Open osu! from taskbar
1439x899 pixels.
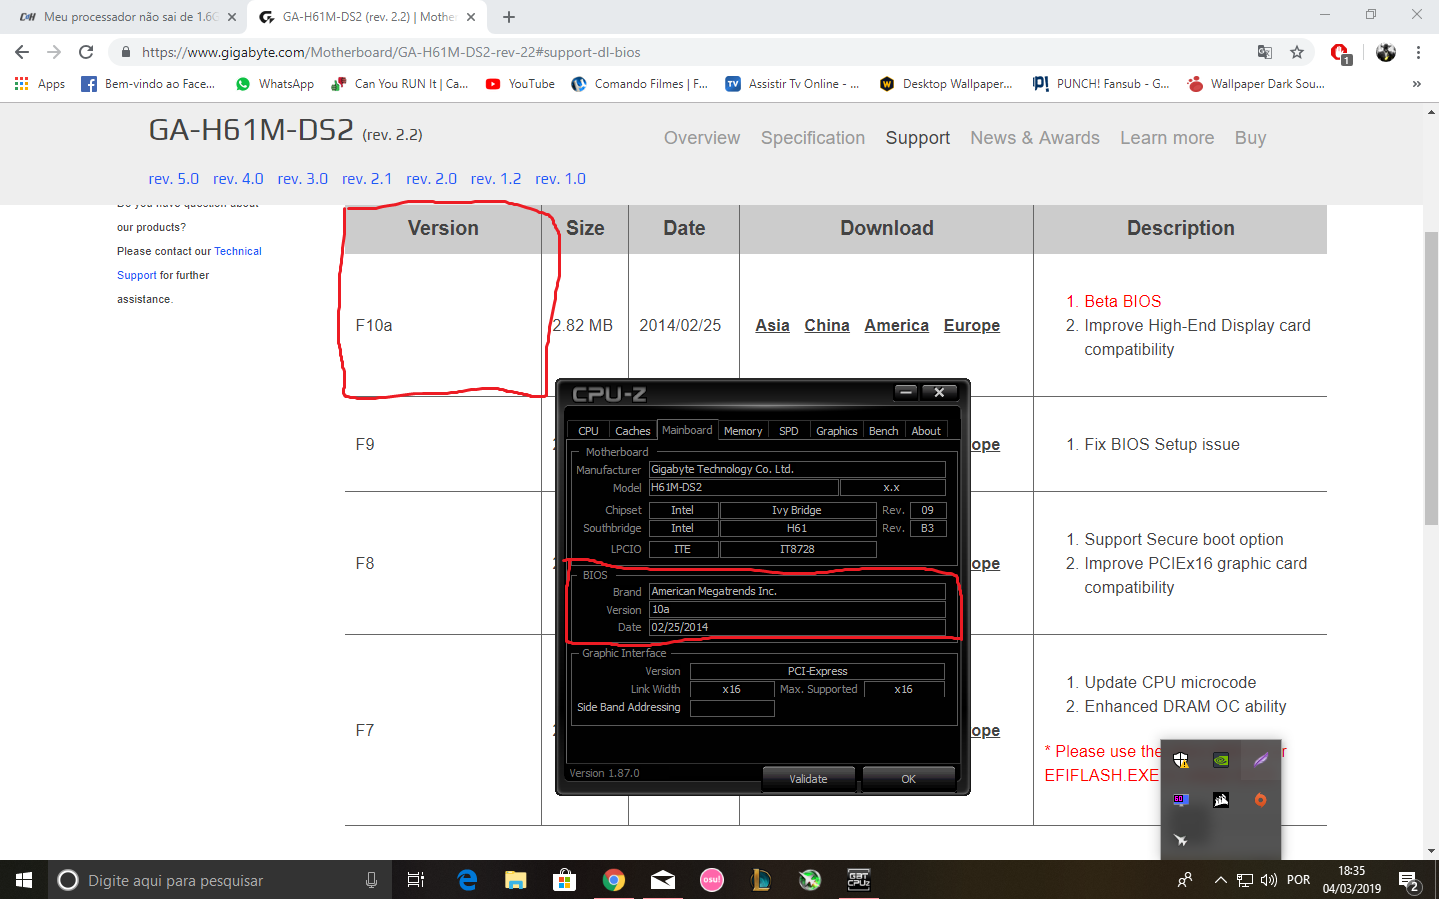coord(711,880)
